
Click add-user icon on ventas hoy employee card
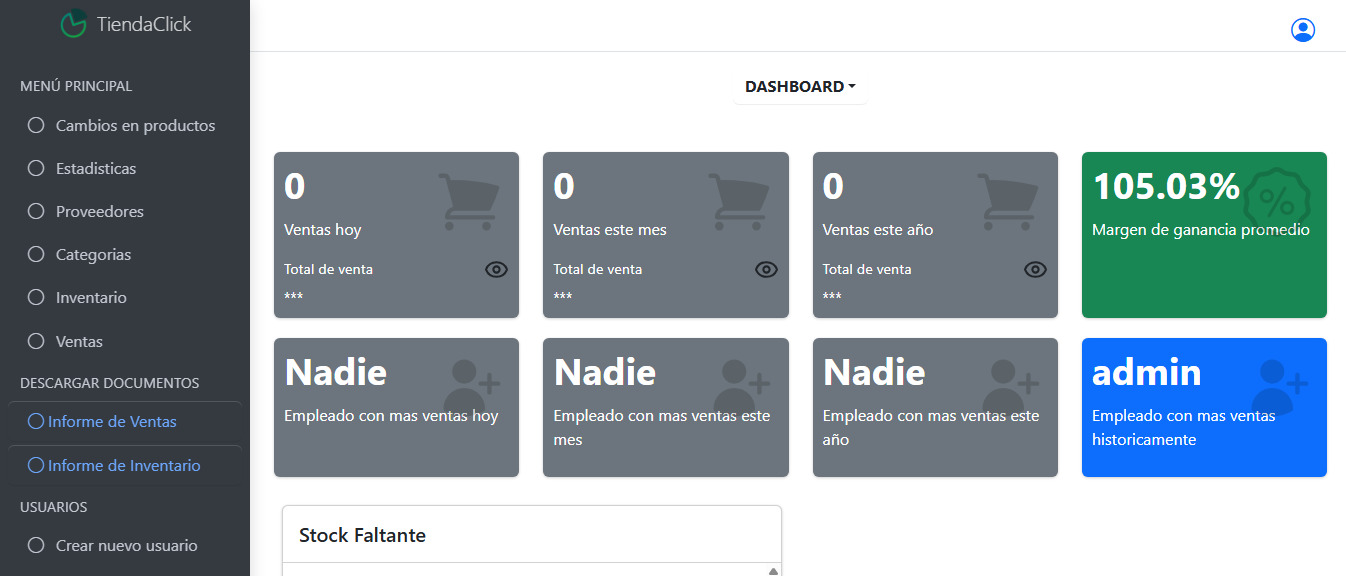(471, 385)
